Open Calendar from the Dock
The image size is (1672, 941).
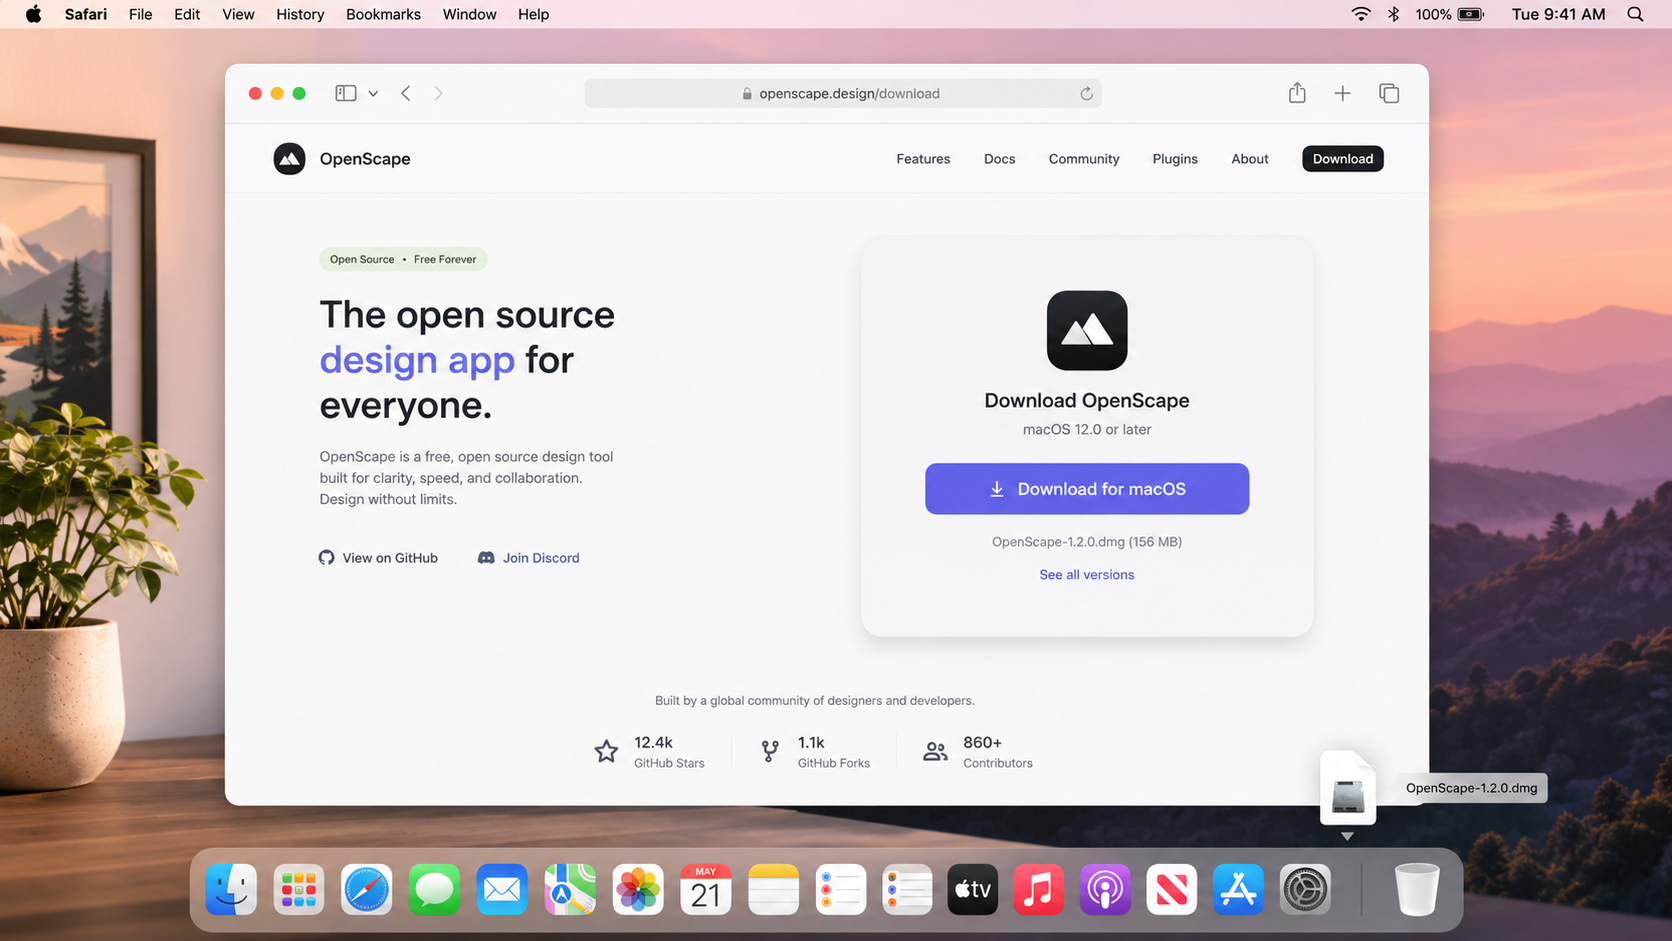(706, 889)
